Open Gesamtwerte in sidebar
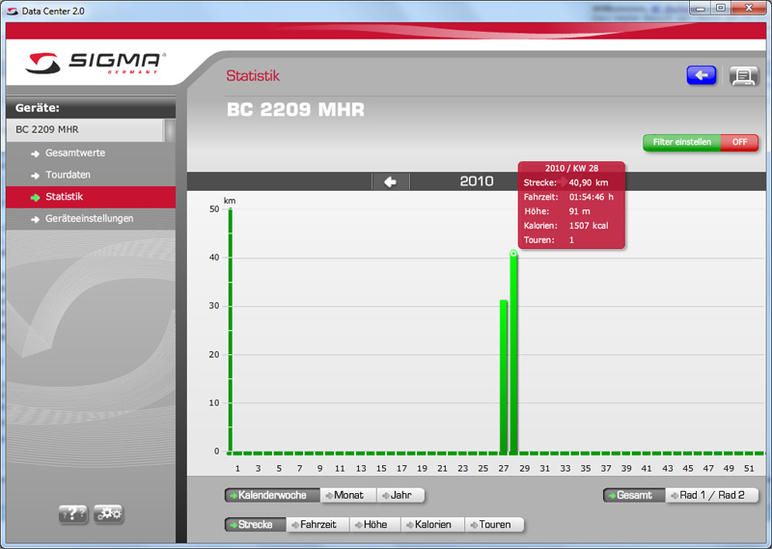The image size is (772, 549). tap(75, 153)
